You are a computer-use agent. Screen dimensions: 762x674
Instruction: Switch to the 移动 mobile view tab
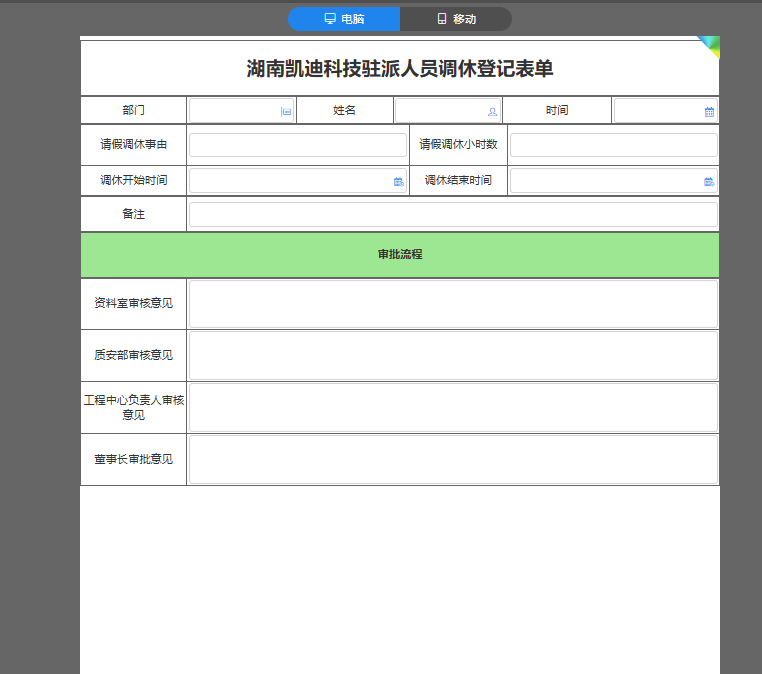click(x=456, y=19)
